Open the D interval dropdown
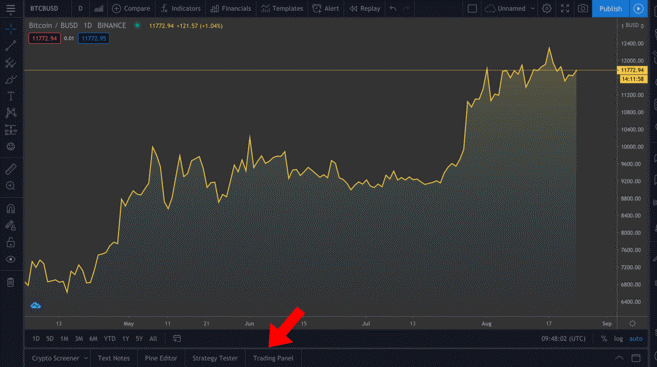 pyautogui.click(x=80, y=9)
